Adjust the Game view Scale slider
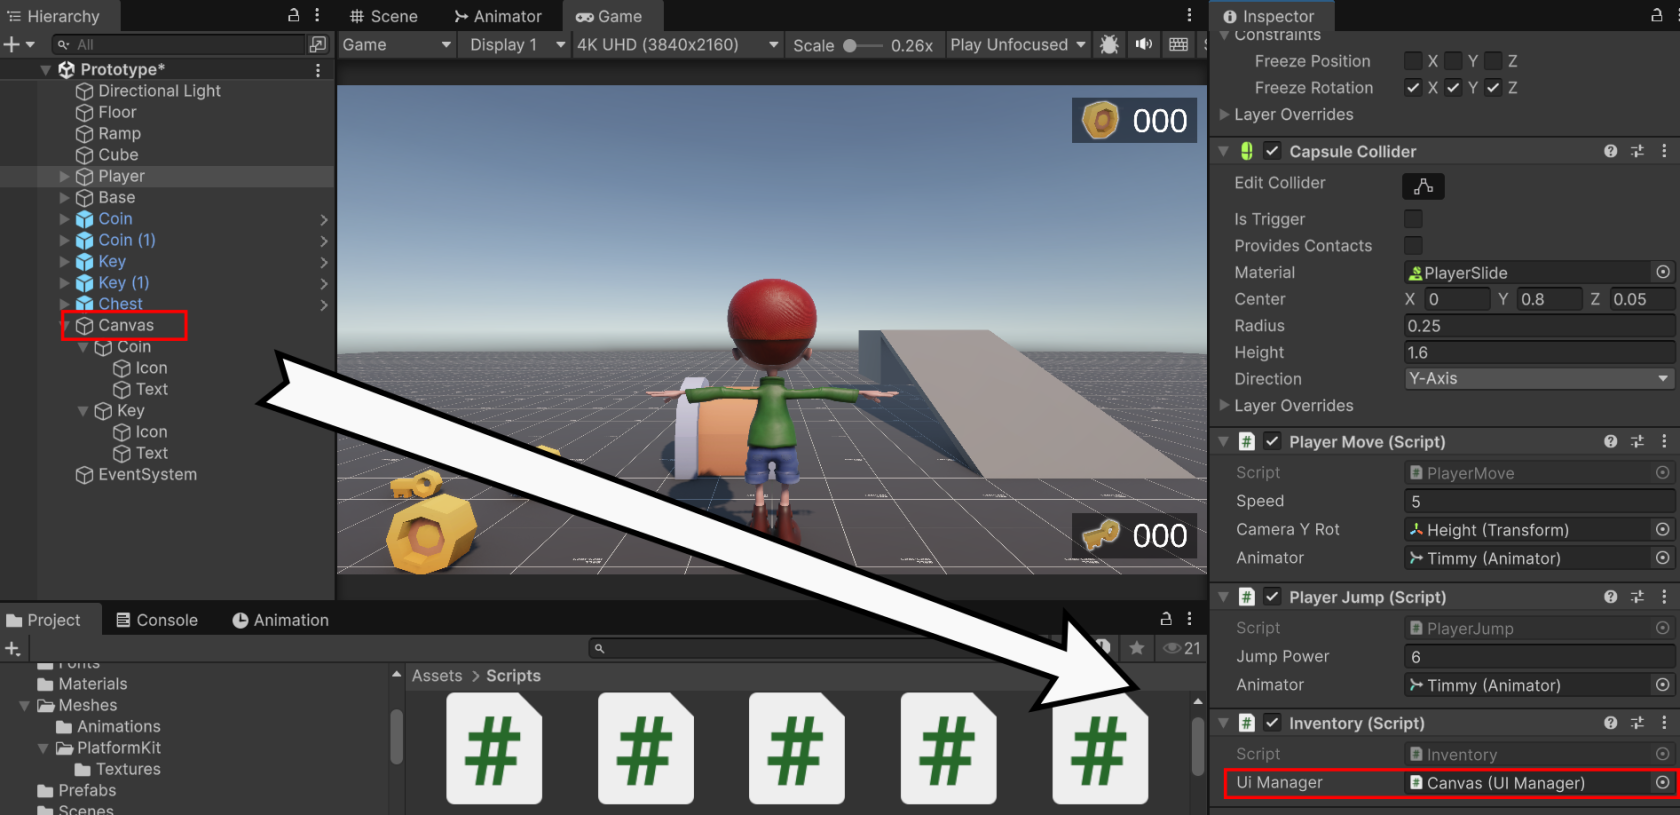Image resolution: width=1680 pixels, height=815 pixels. 863,46
